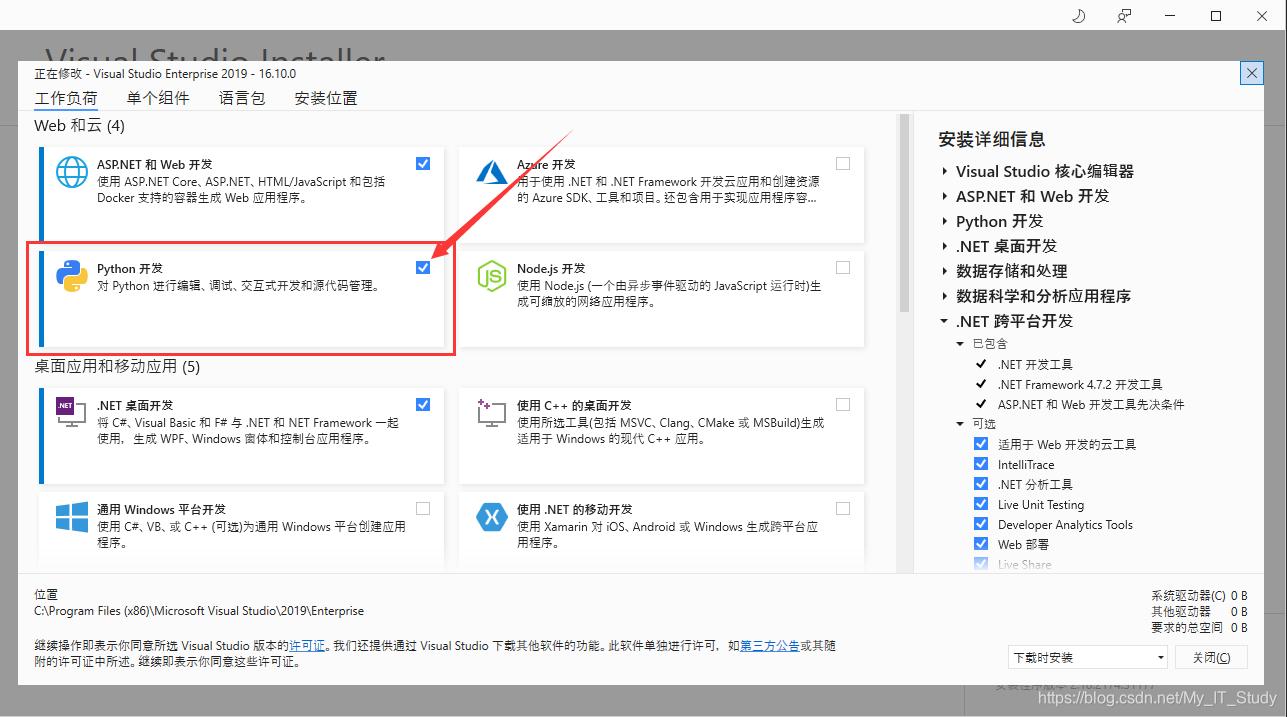Collapse the 可选 section
Viewport: 1287px width, 717px height.
pyautogui.click(x=961, y=424)
